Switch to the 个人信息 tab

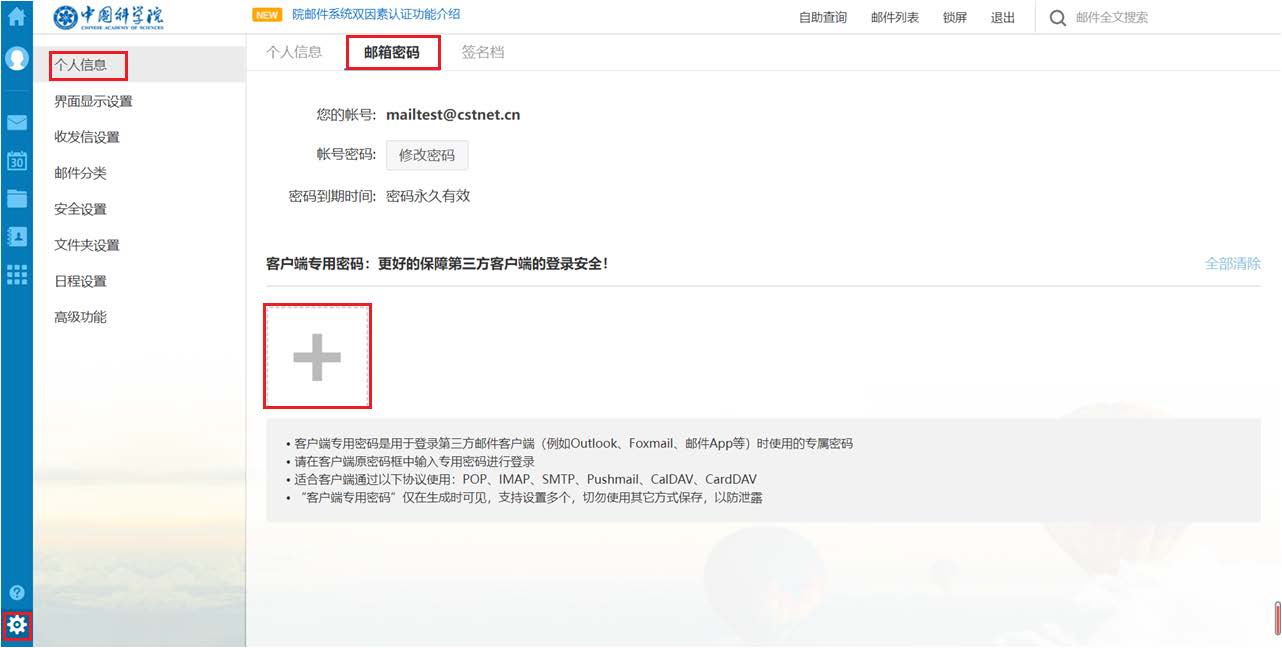(x=294, y=52)
